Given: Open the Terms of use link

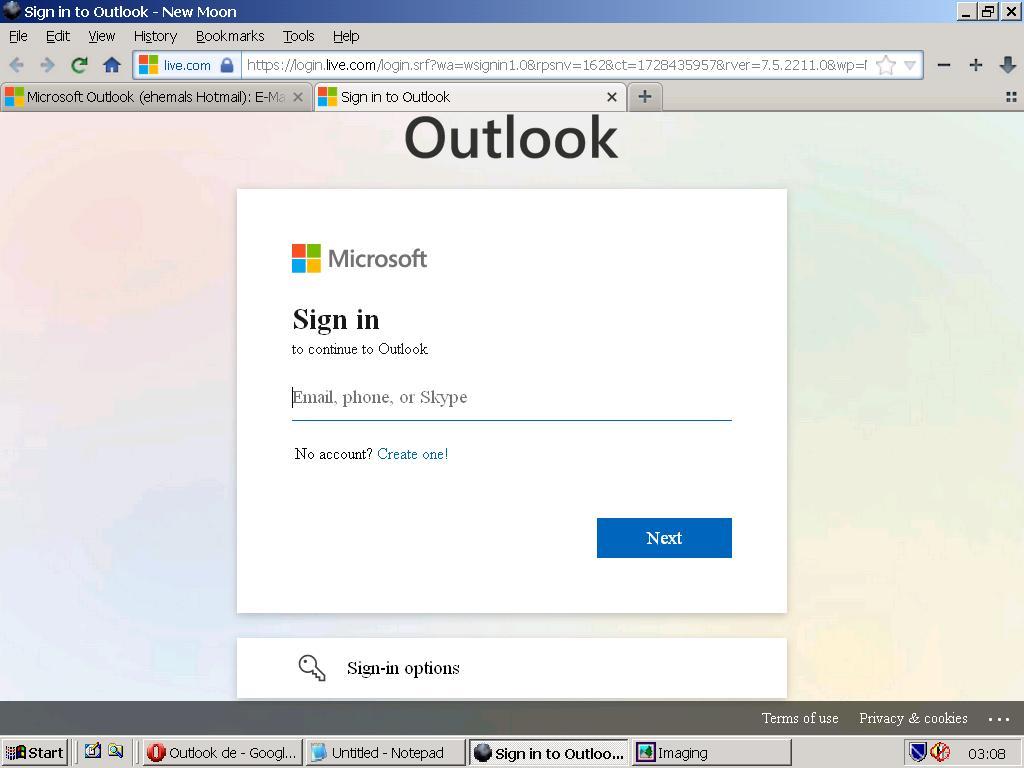Looking at the screenshot, I should pyautogui.click(x=800, y=718).
